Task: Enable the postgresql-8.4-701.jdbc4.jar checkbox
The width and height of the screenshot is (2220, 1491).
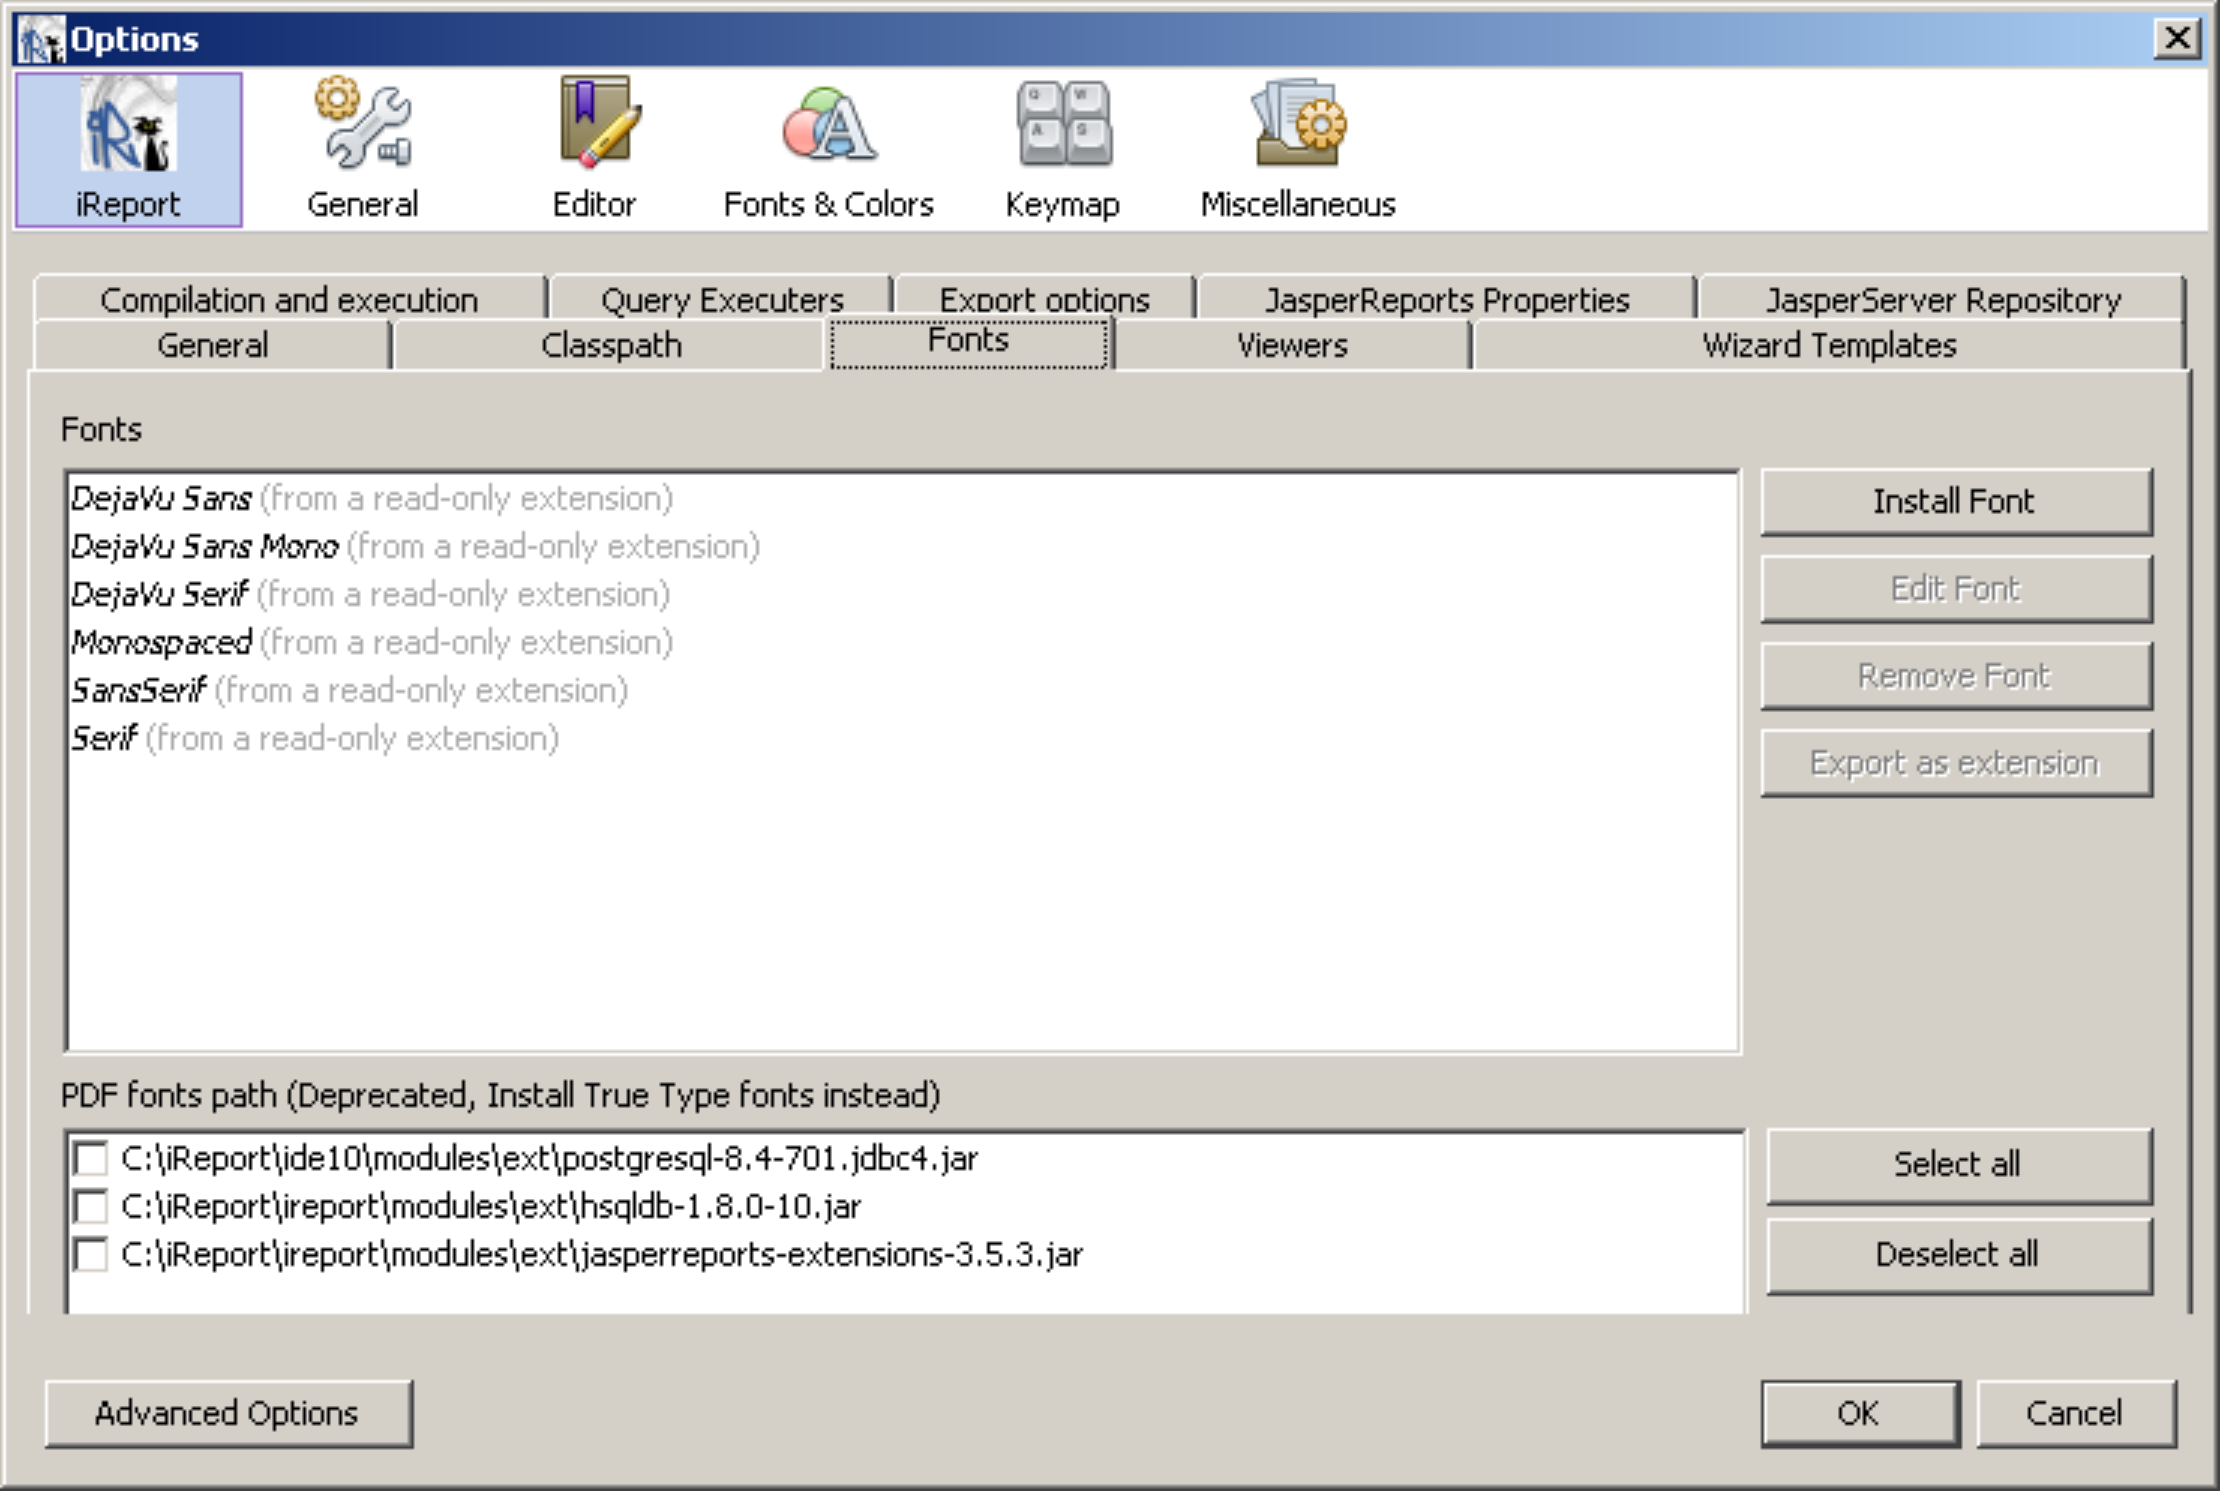Action: pos(91,1159)
